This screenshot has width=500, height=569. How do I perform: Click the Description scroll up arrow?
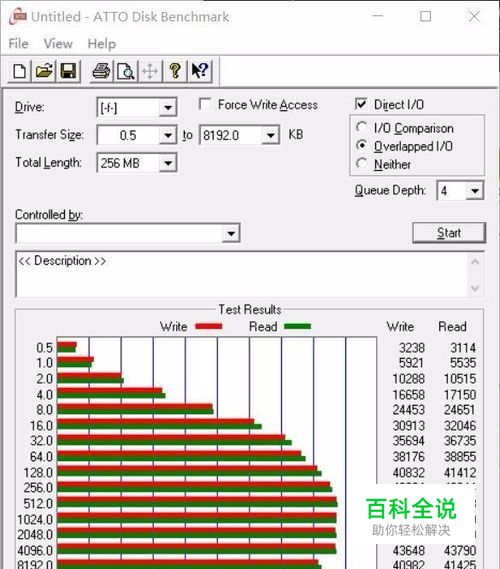tap(475, 262)
